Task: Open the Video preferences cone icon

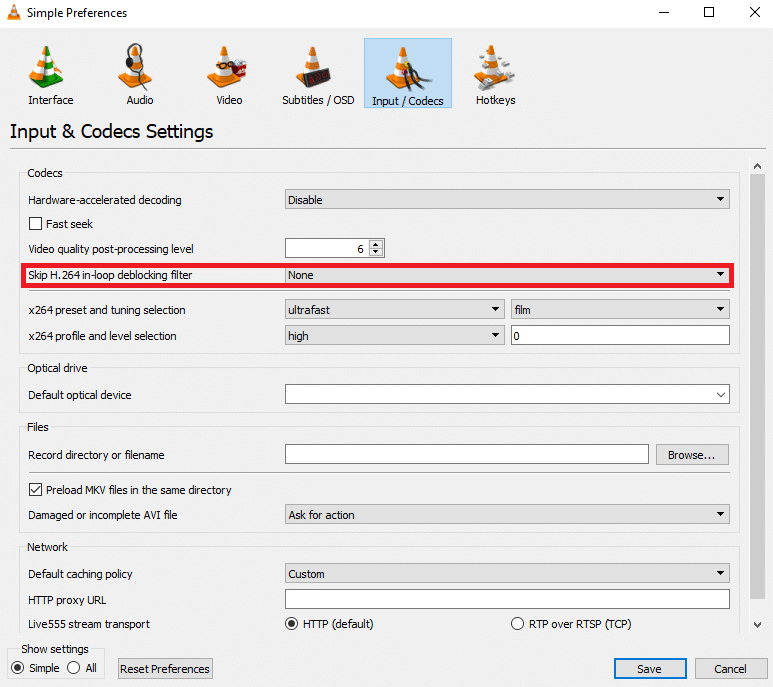Action: coord(226,68)
